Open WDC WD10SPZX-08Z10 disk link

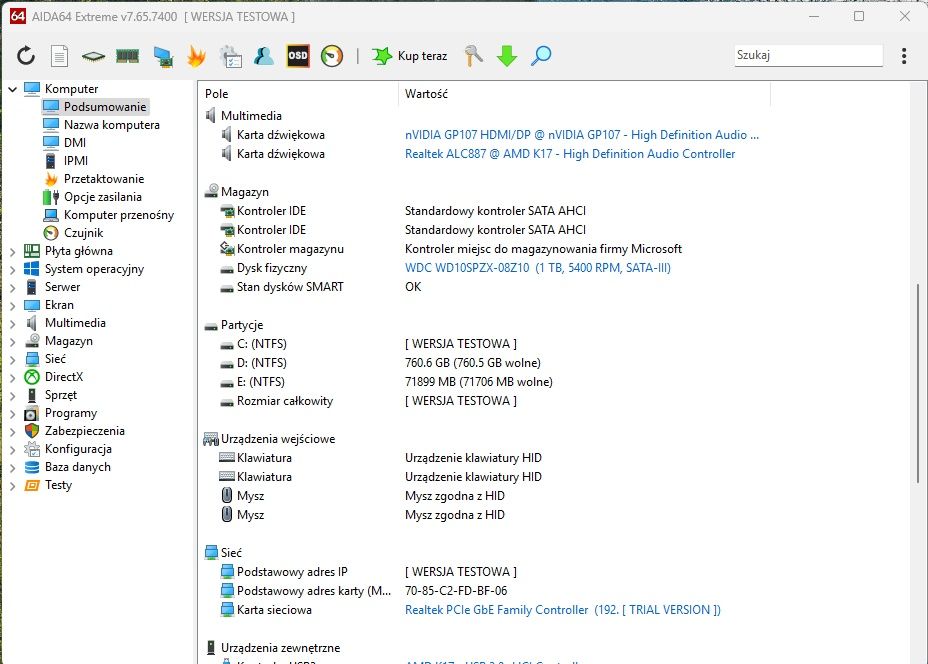click(538, 268)
